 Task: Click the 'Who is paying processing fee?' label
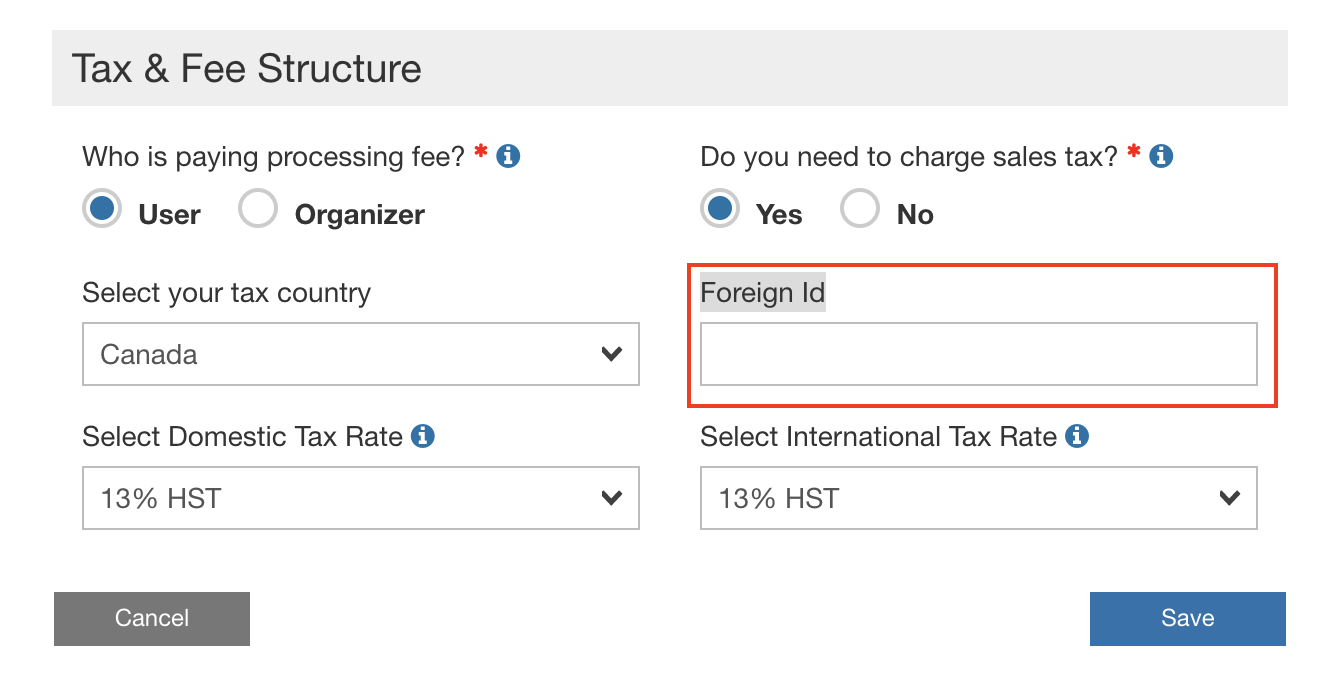(x=273, y=157)
